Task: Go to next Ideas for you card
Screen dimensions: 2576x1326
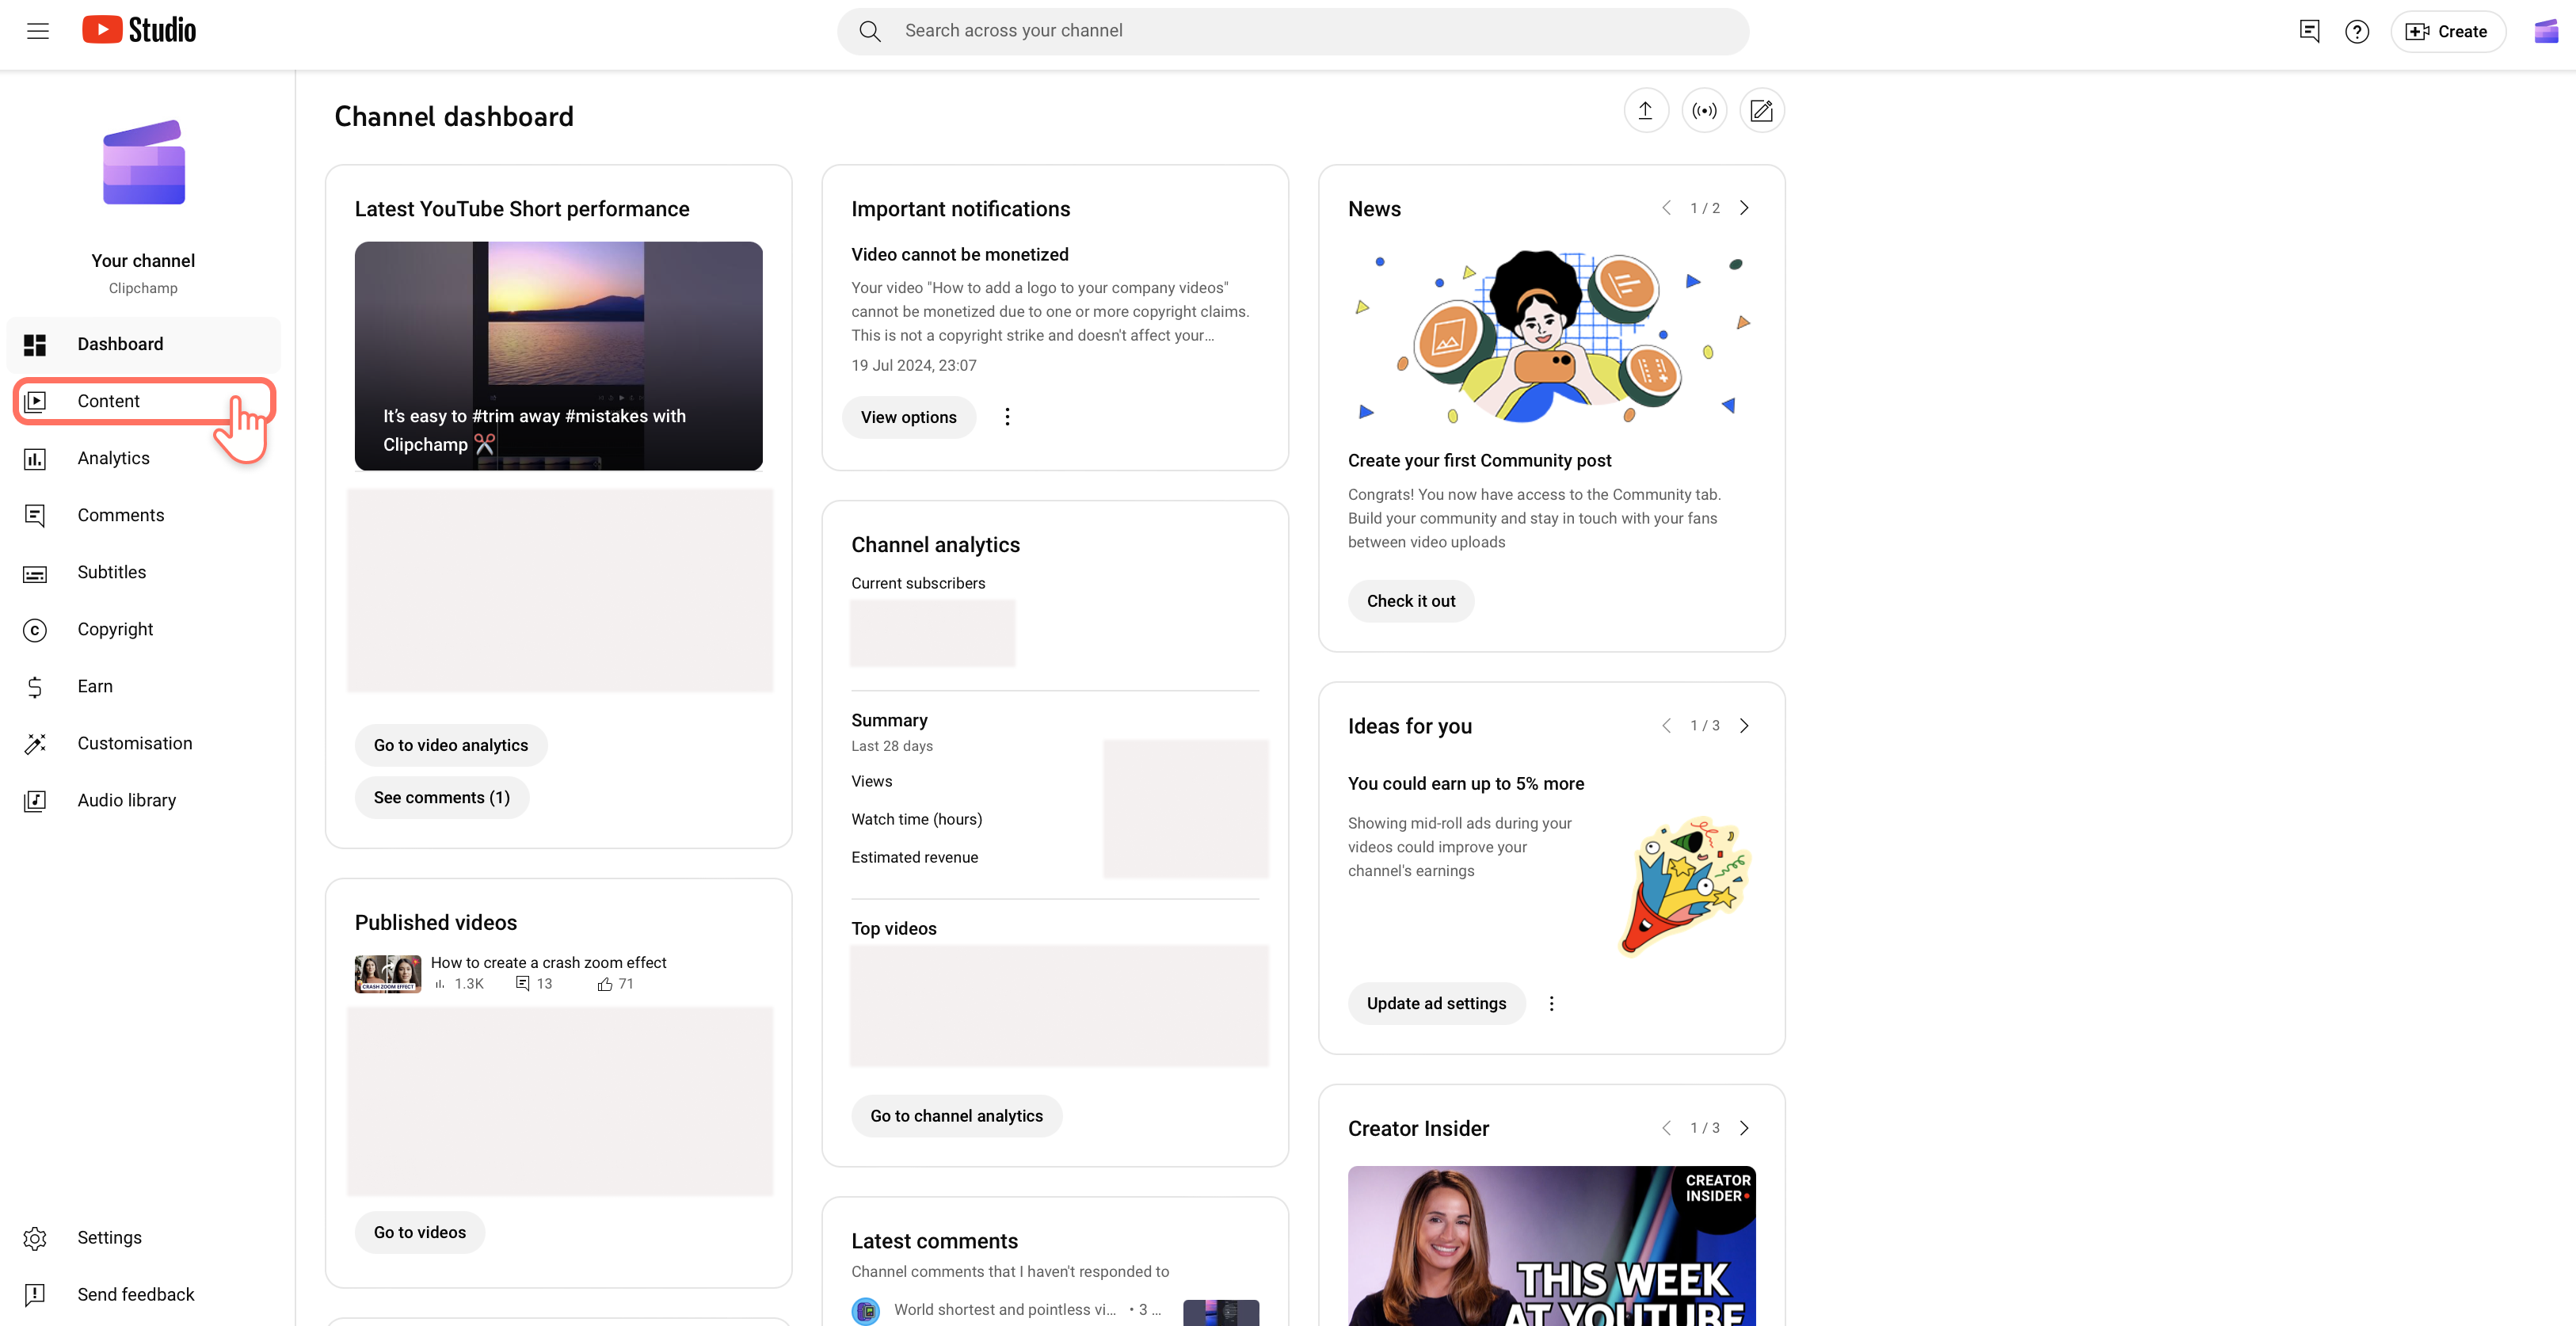Action: 1744,726
